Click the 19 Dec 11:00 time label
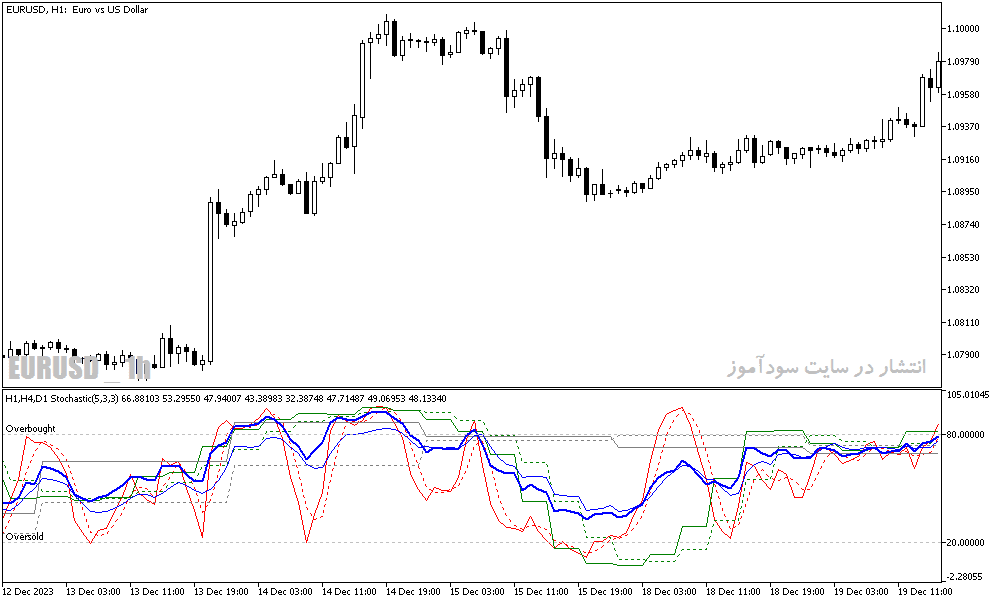 (926, 592)
